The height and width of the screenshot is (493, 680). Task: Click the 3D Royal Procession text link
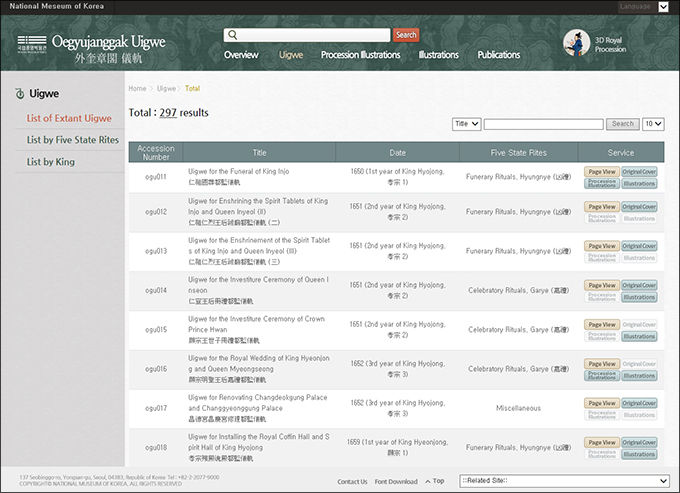point(610,44)
